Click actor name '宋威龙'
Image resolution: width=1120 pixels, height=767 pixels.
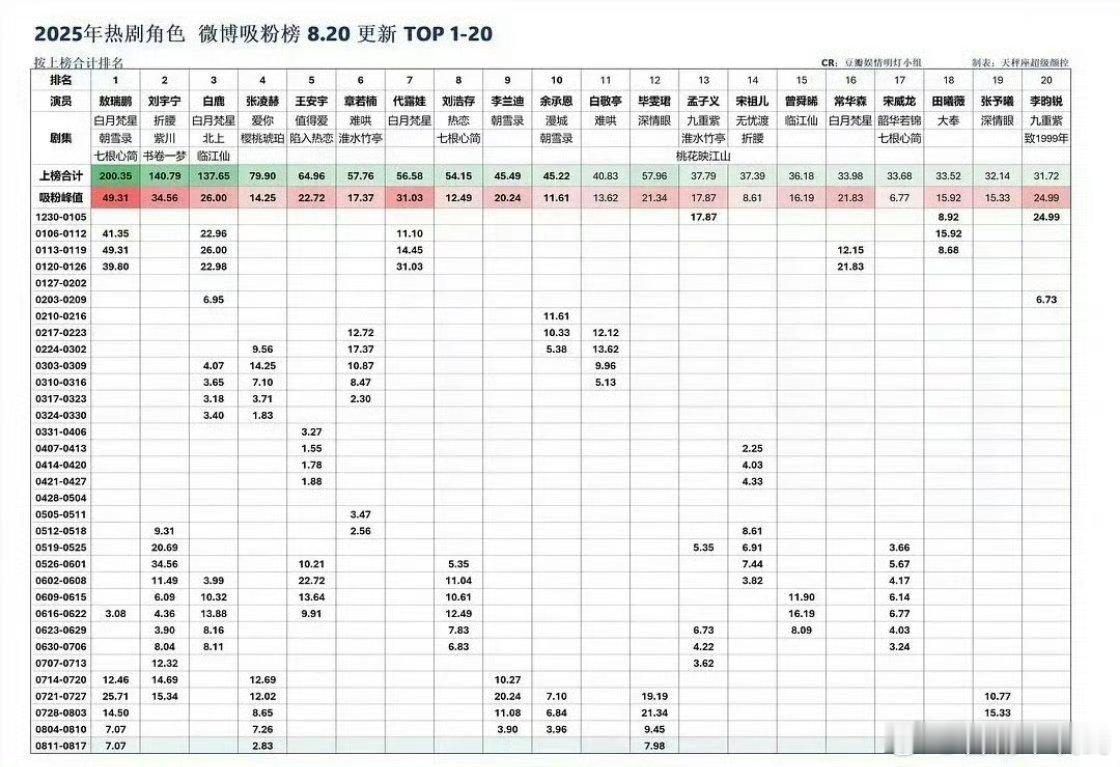click(x=899, y=101)
